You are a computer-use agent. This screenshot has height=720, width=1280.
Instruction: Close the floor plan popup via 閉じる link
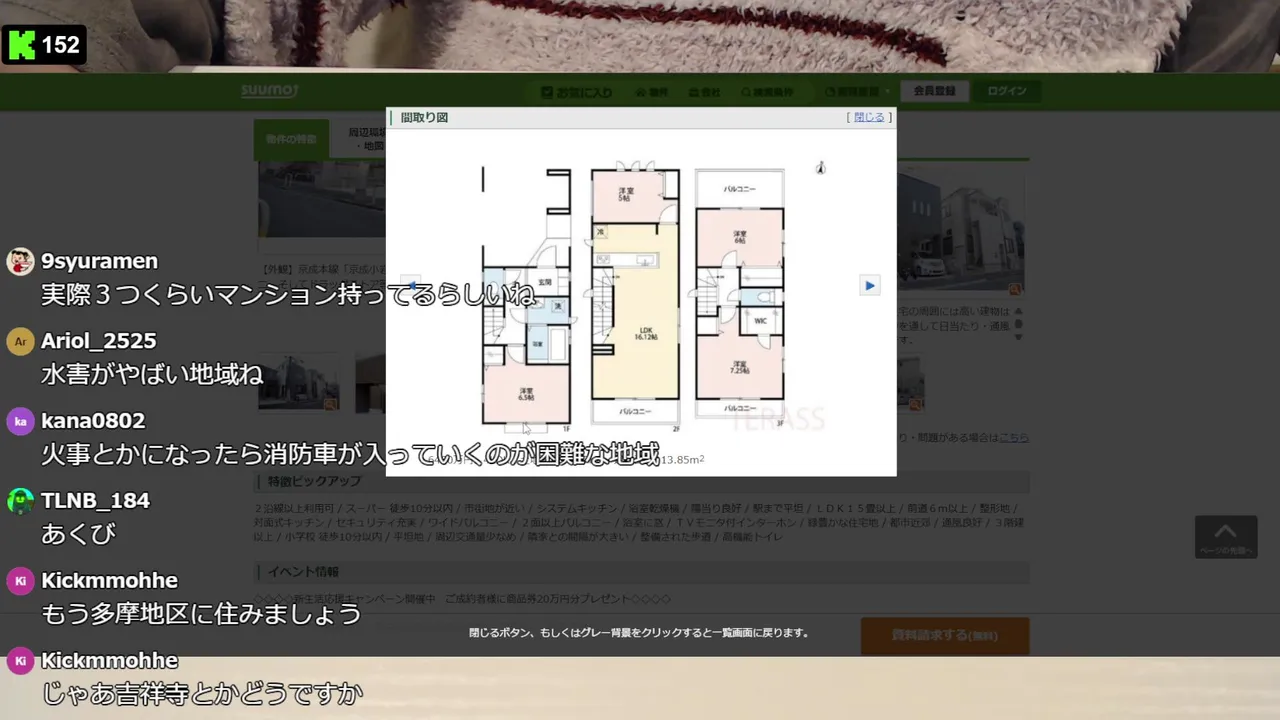pos(869,117)
